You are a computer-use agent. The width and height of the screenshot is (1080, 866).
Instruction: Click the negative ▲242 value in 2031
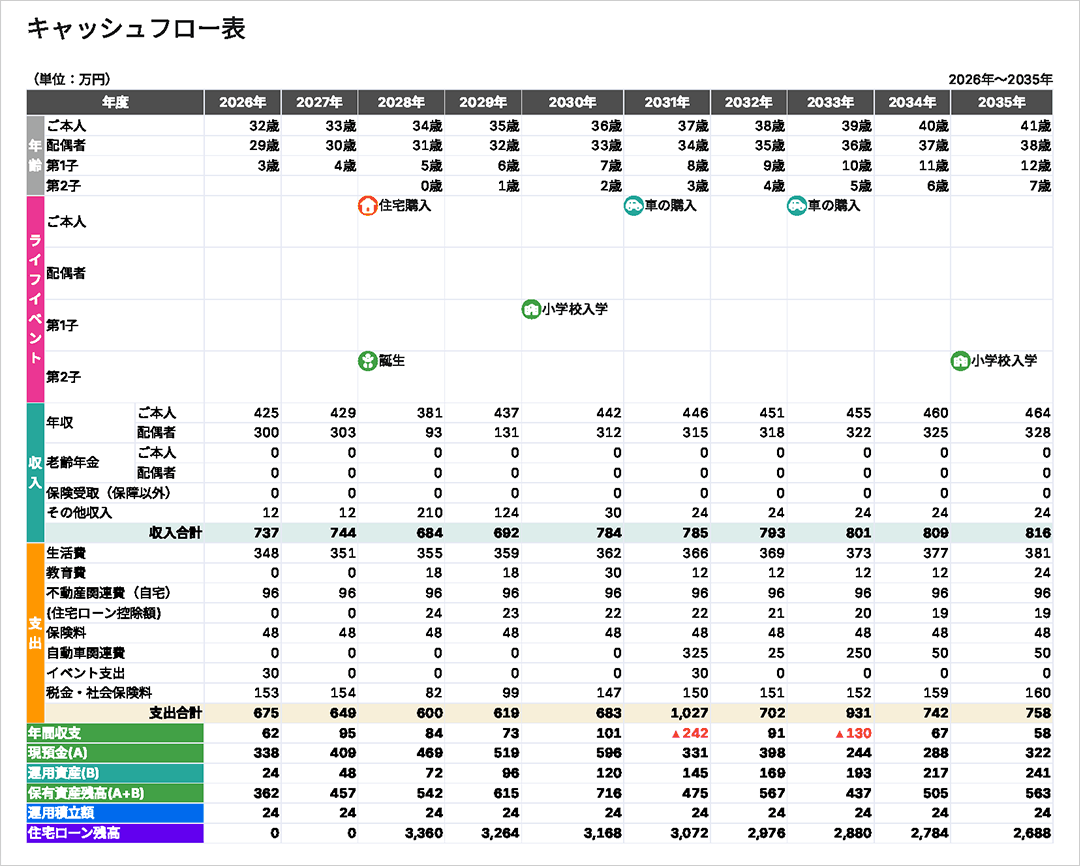click(689, 733)
